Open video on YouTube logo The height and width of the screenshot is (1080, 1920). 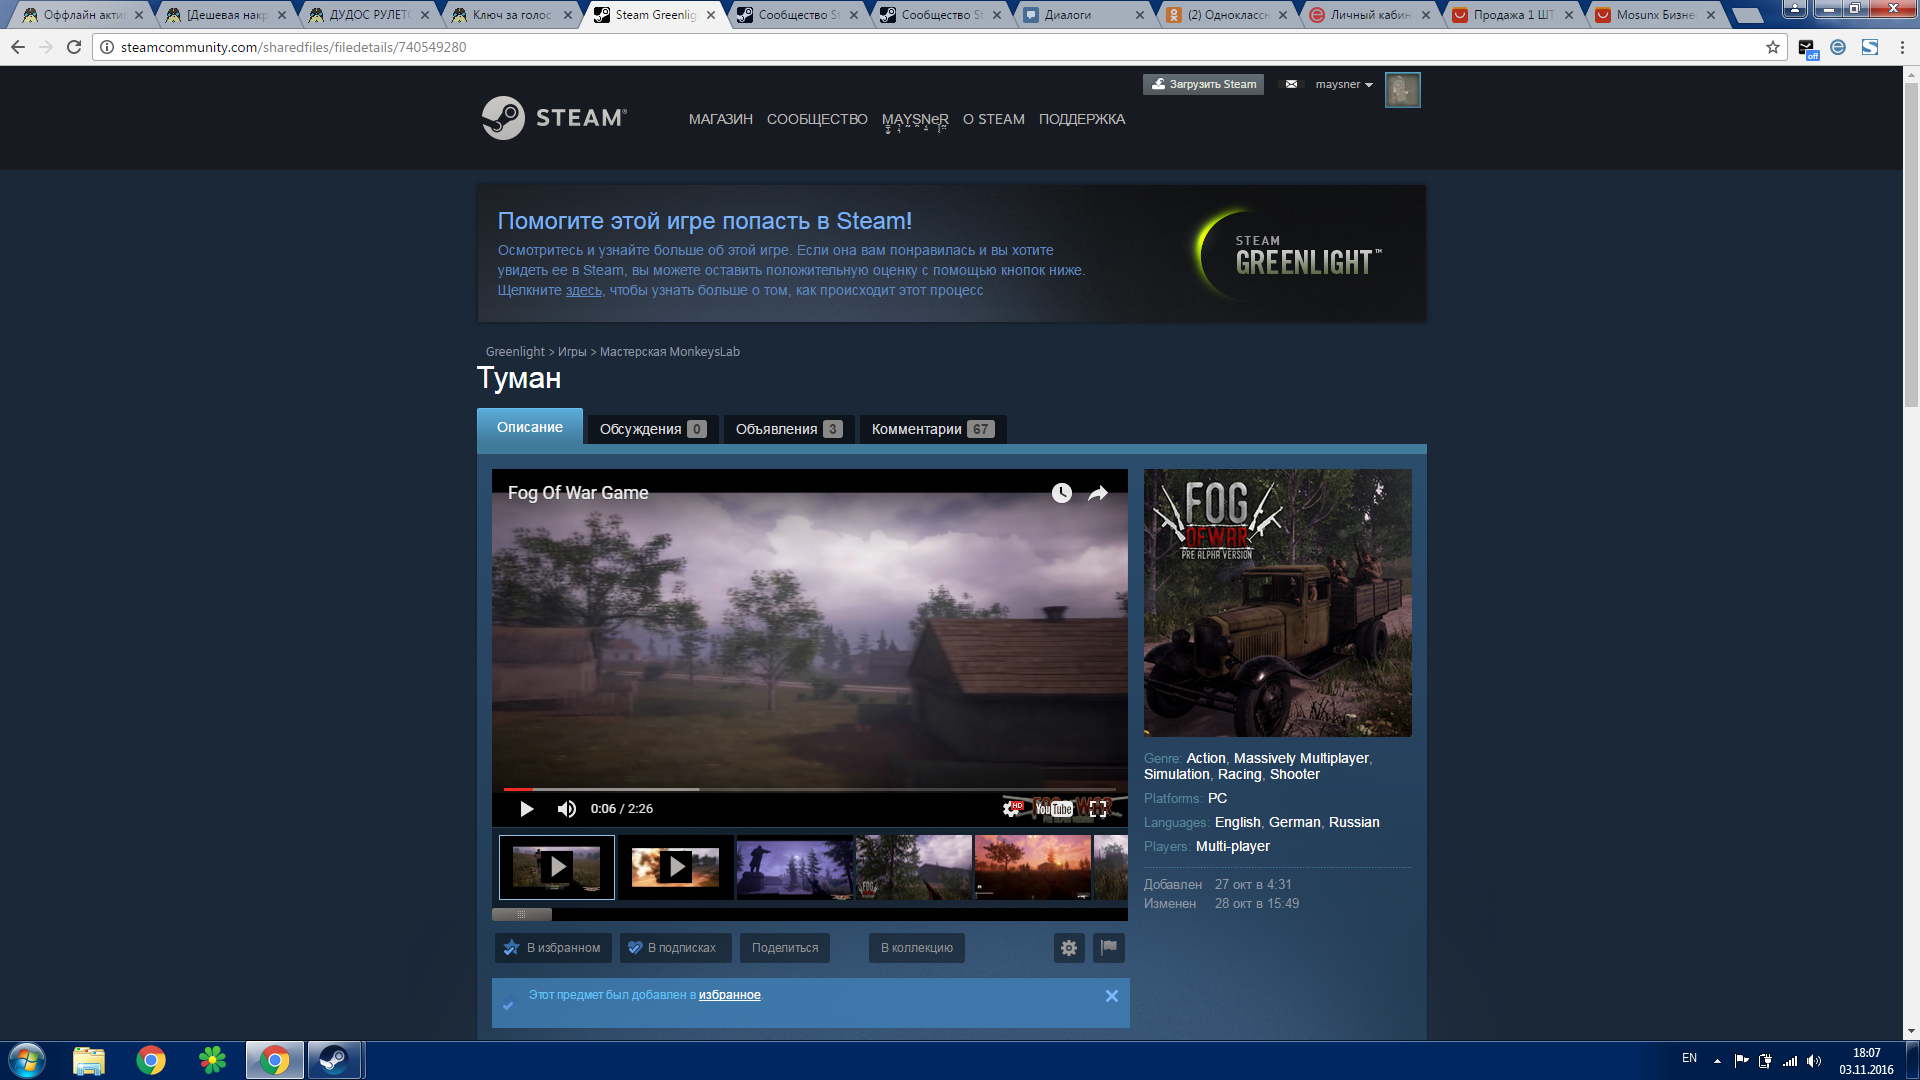(1054, 808)
